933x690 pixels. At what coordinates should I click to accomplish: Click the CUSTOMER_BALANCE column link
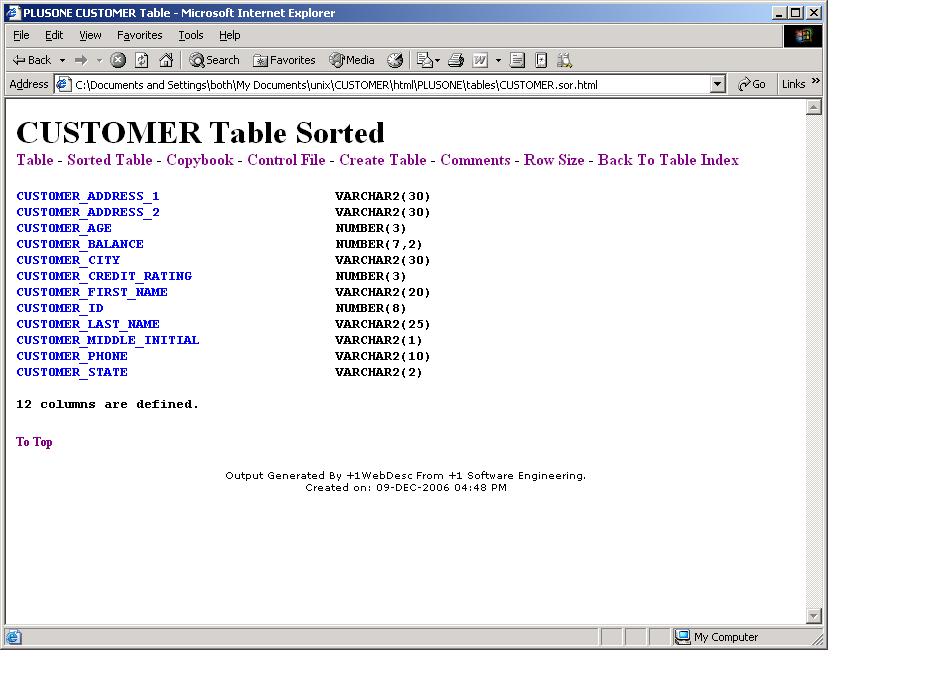[x=80, y=244]
